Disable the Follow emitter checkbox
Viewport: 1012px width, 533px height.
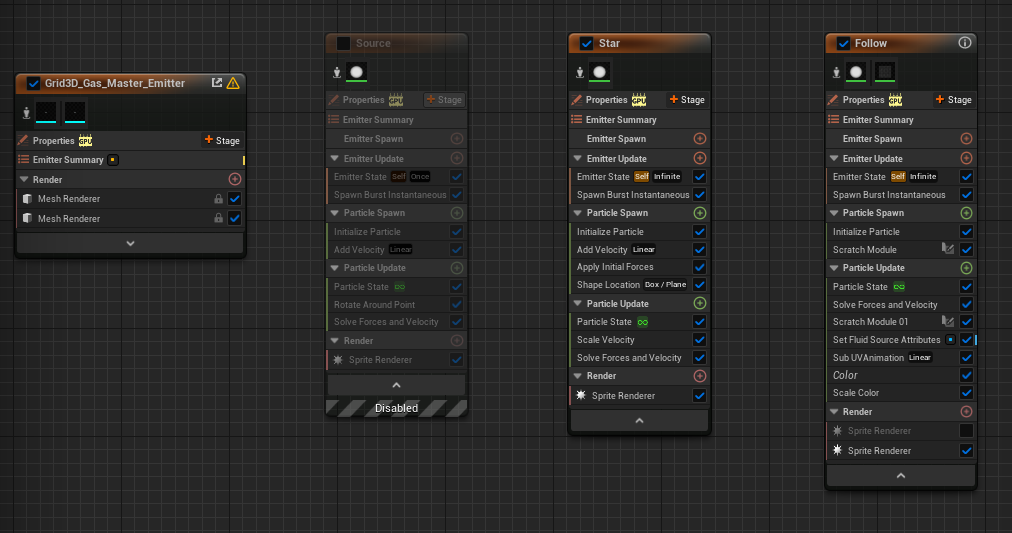pyautogui.click(x=843, y=43)
